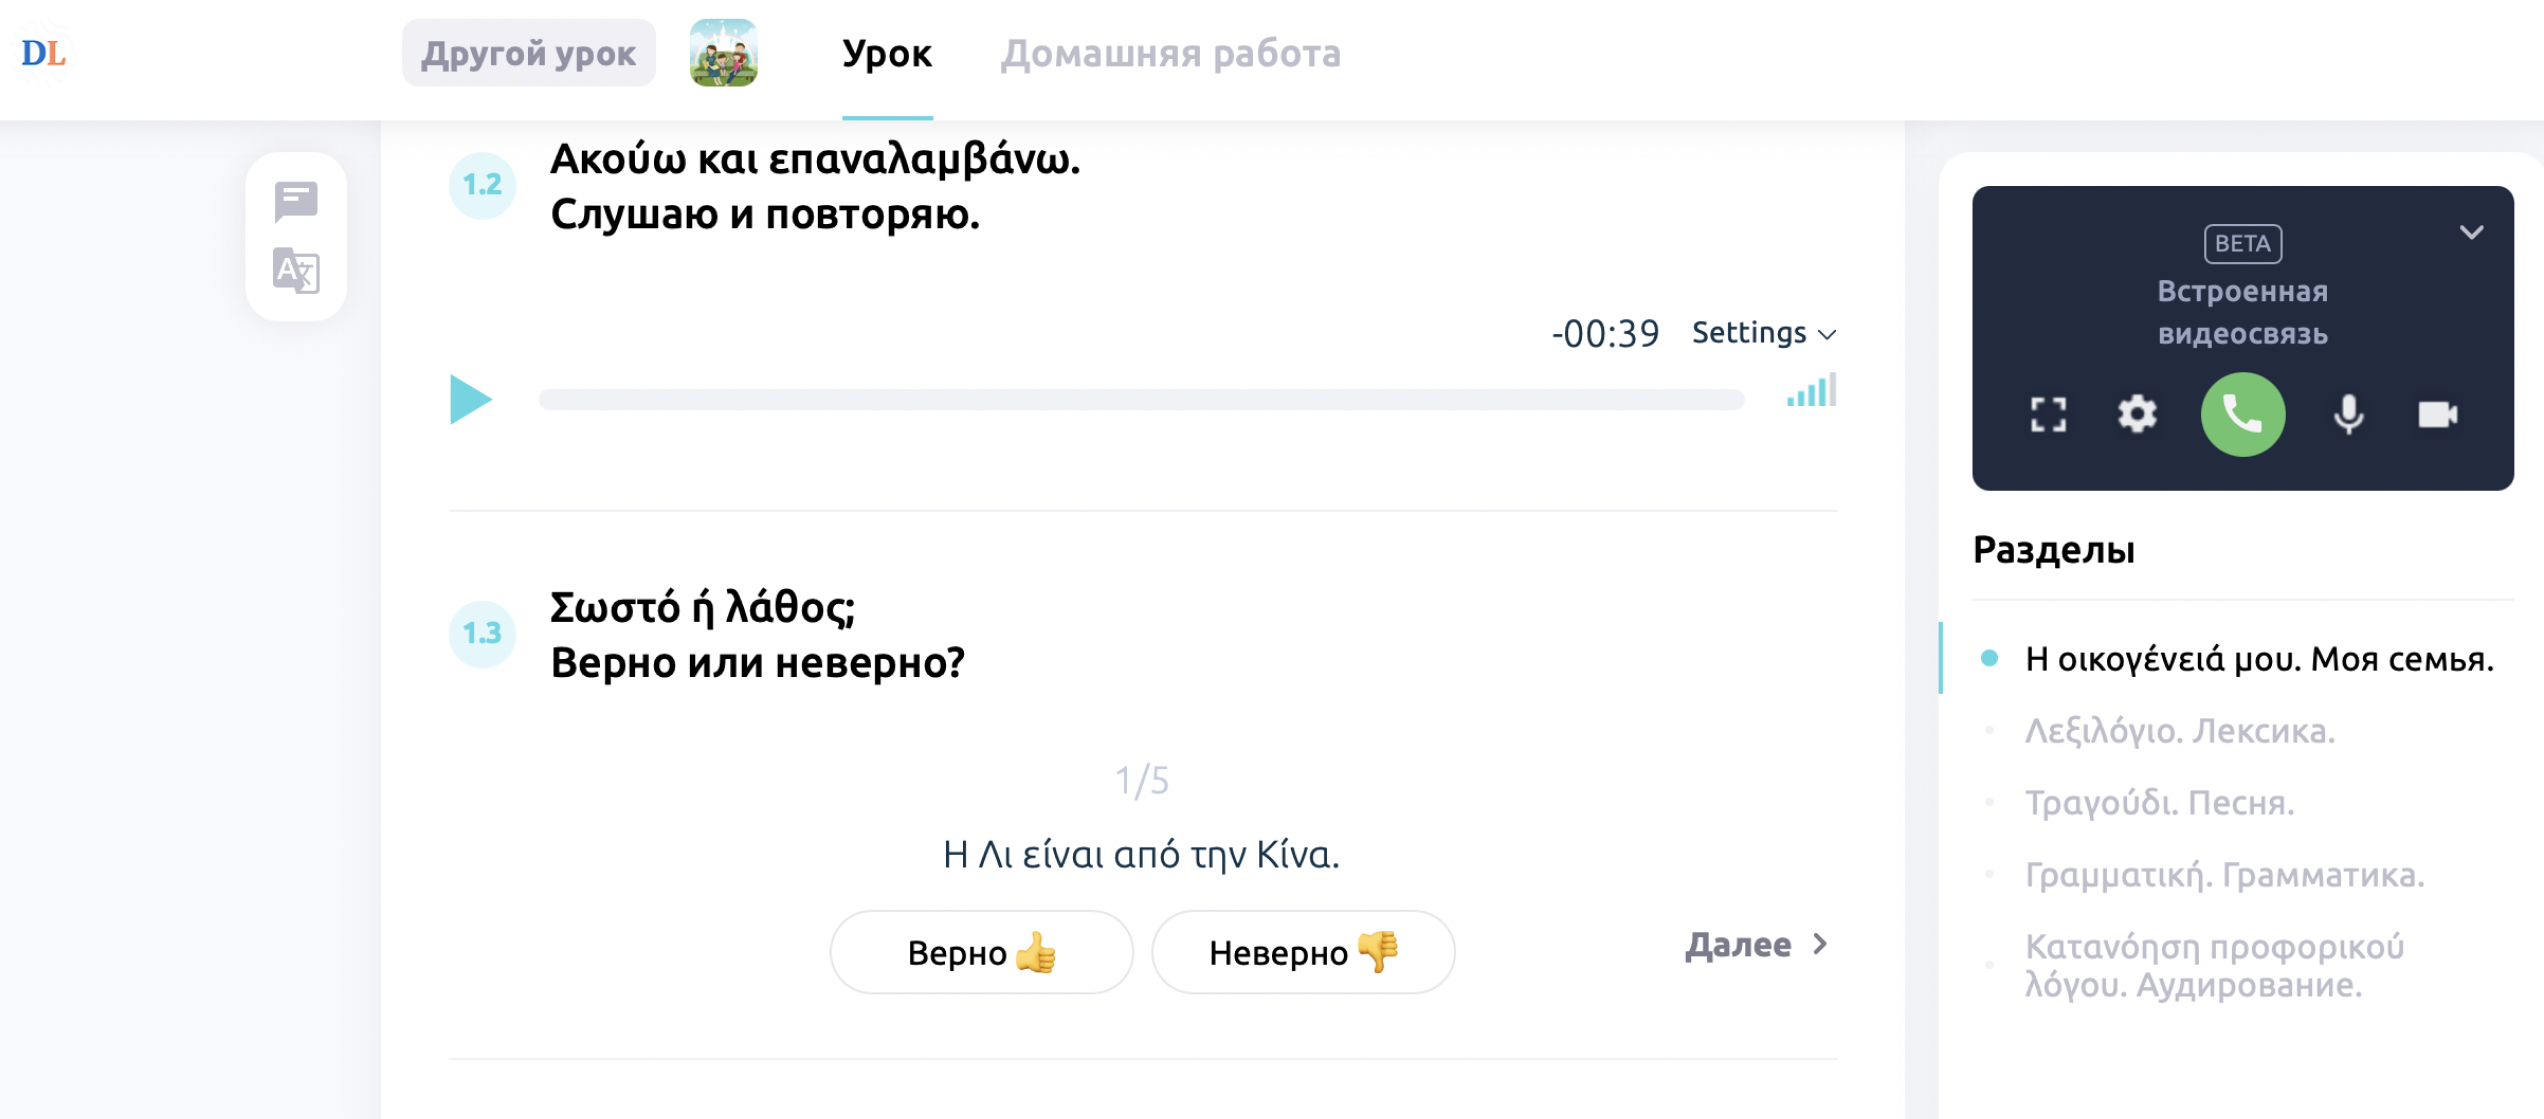Collapse the built-in video call panel
Screen dimensions: 2544x1119
tap(2471, 233)
